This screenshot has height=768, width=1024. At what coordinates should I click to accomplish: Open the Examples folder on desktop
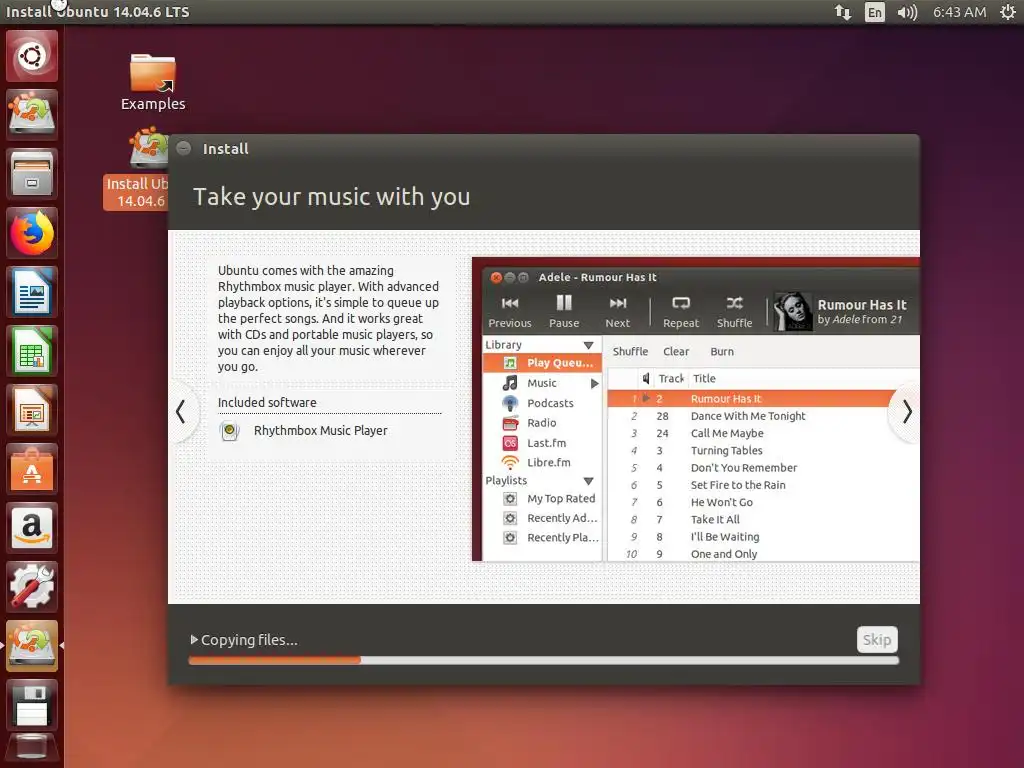coord(153,82)
